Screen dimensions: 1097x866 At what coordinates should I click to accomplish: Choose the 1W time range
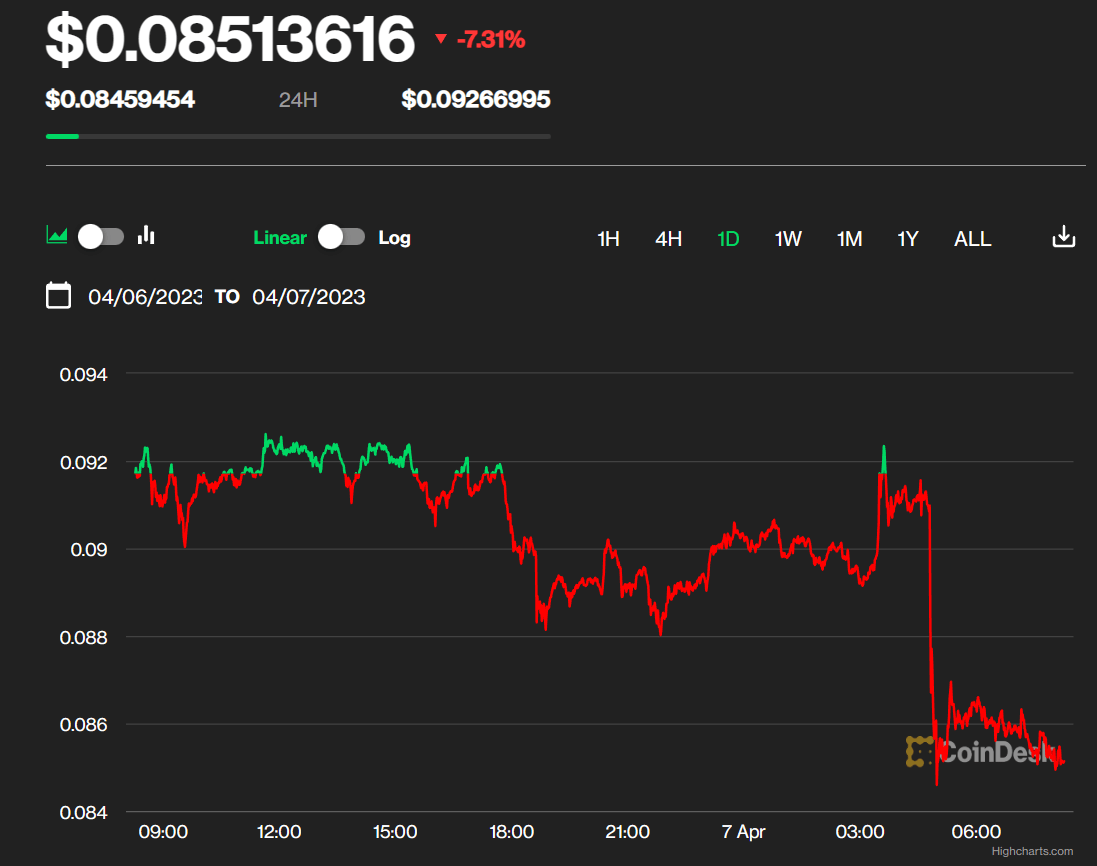(788, 239)
